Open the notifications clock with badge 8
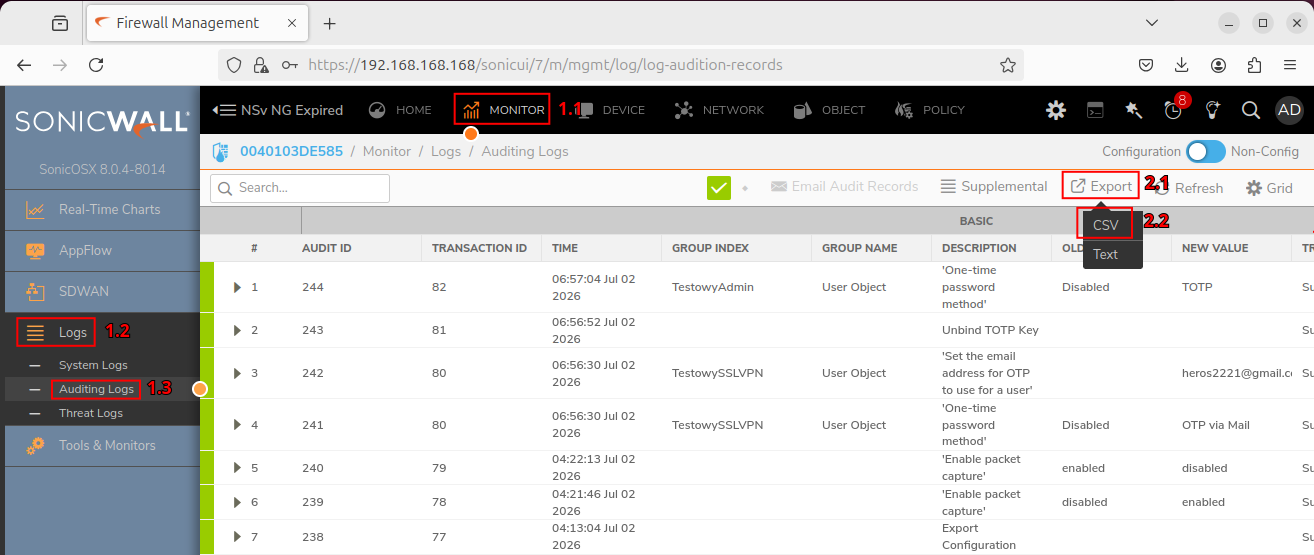The height and width of the screenshot is (555, 1314). point(1174,109)
